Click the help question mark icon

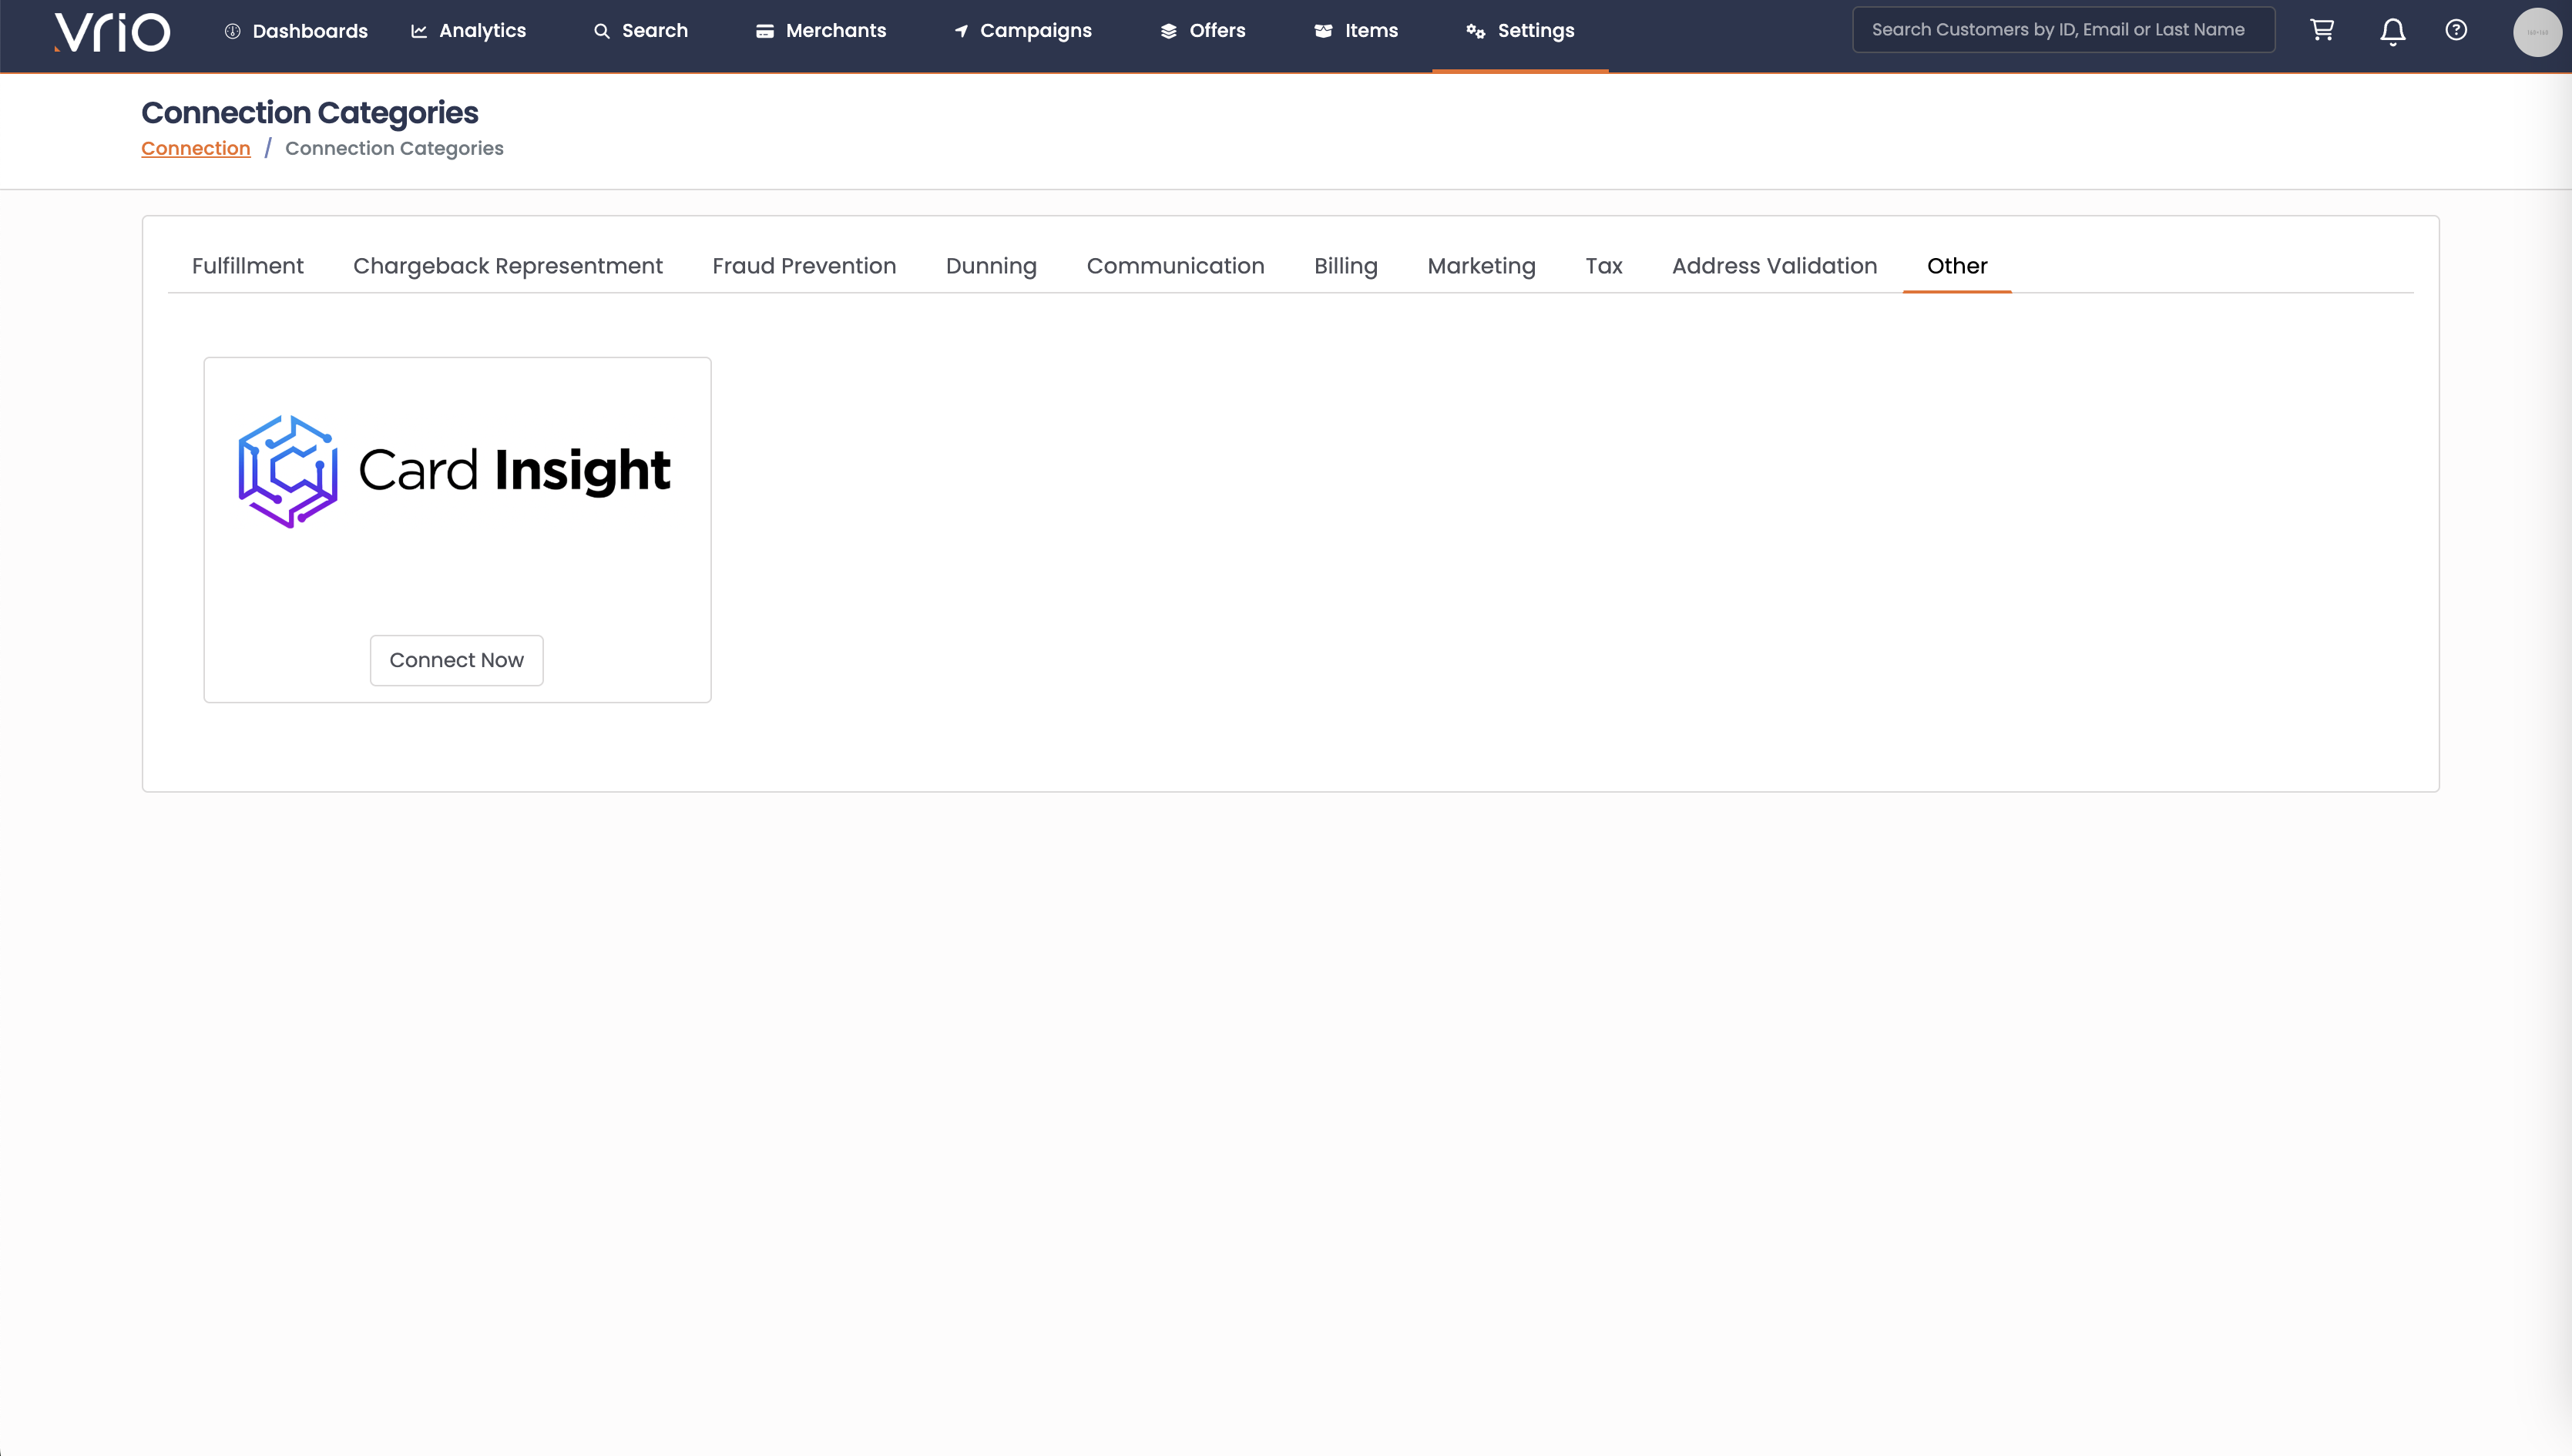[x=2456, y=30]
